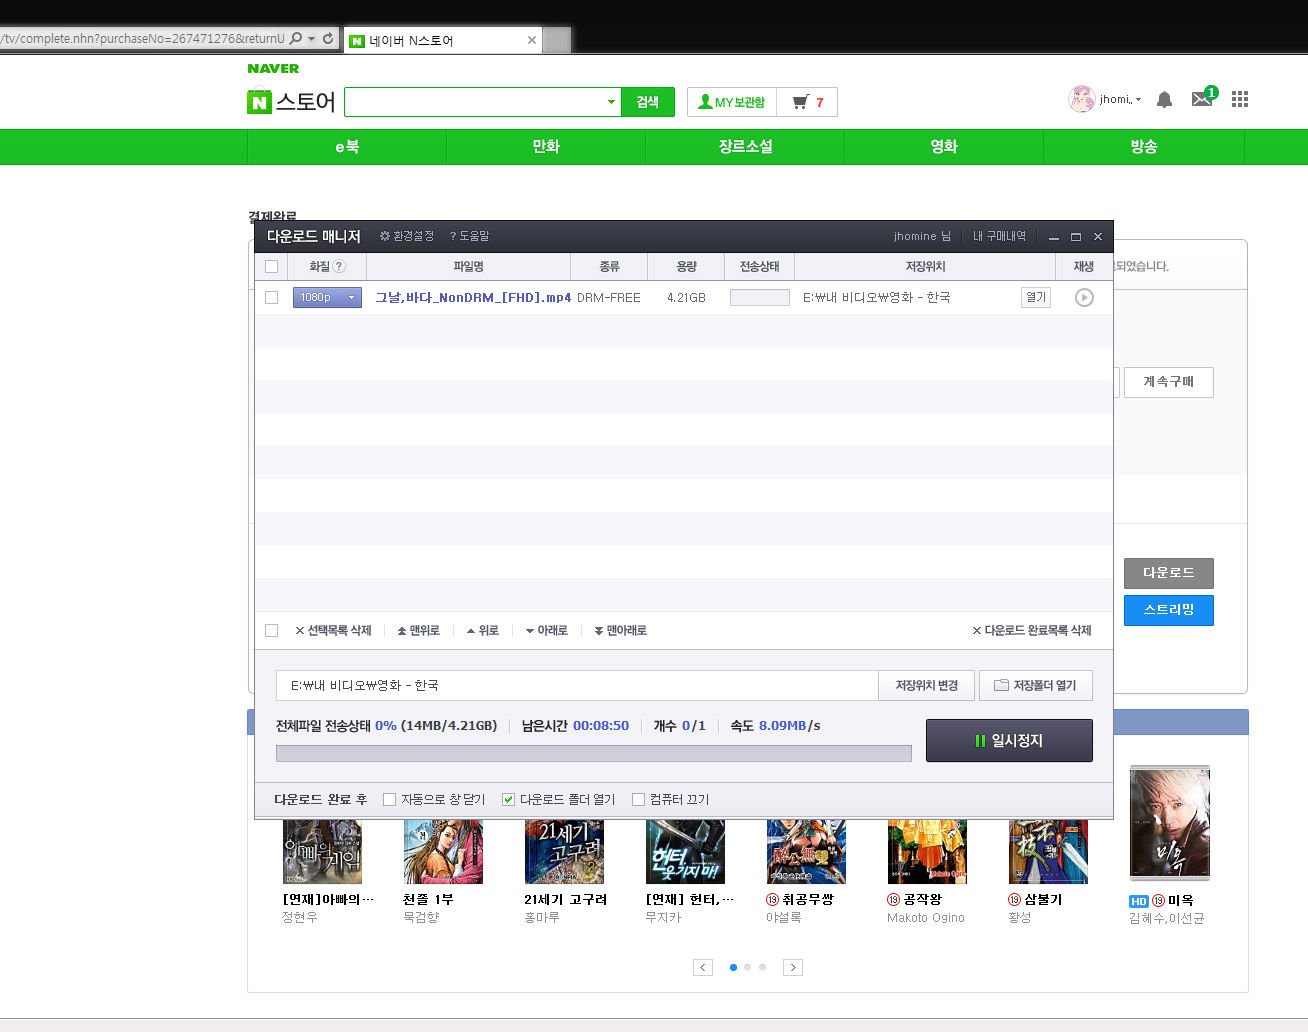Open Naver notifications bell

point(1164,99)
